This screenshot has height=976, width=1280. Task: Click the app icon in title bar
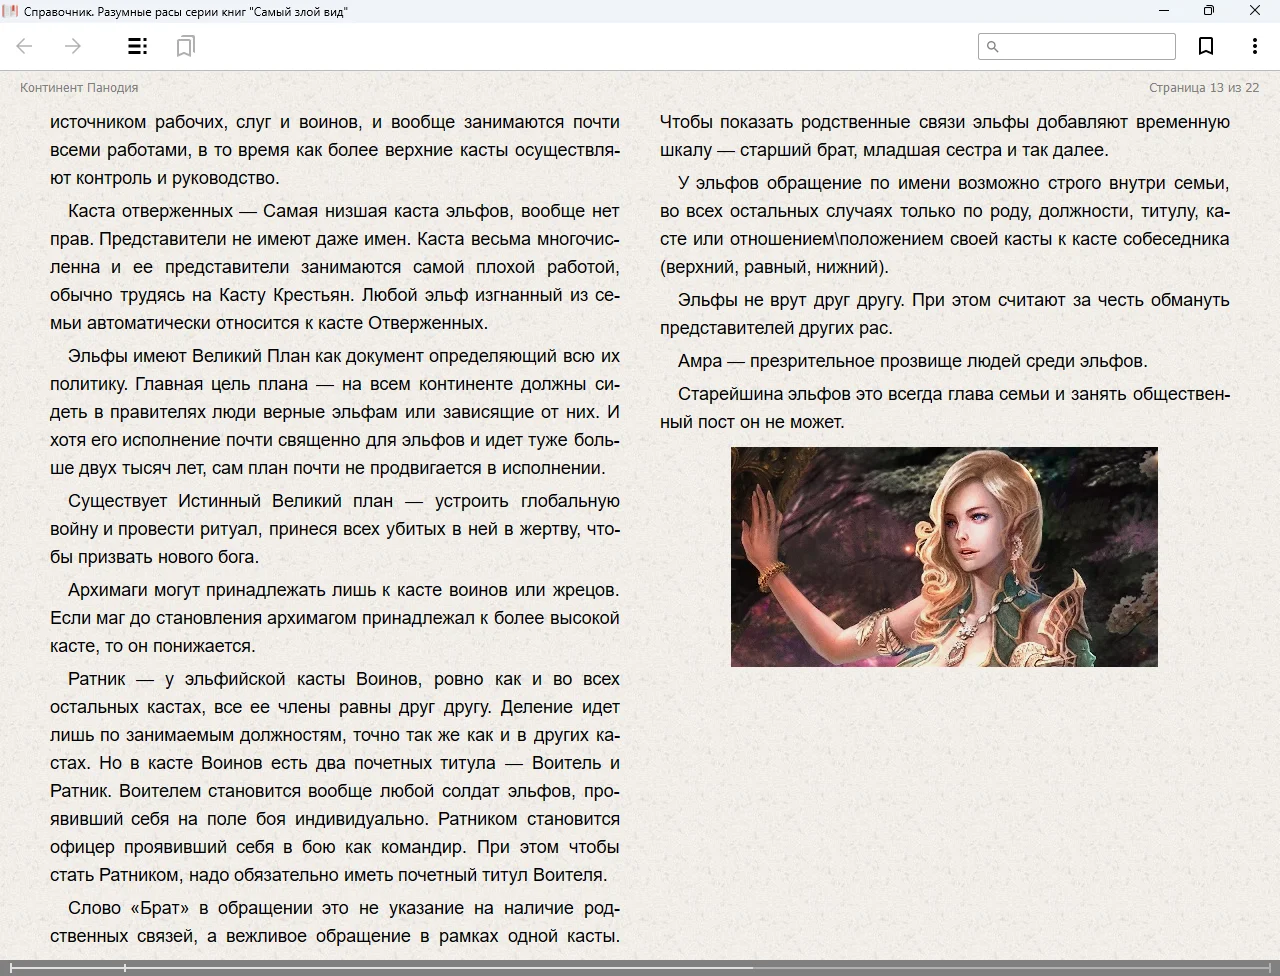(11, 11)
